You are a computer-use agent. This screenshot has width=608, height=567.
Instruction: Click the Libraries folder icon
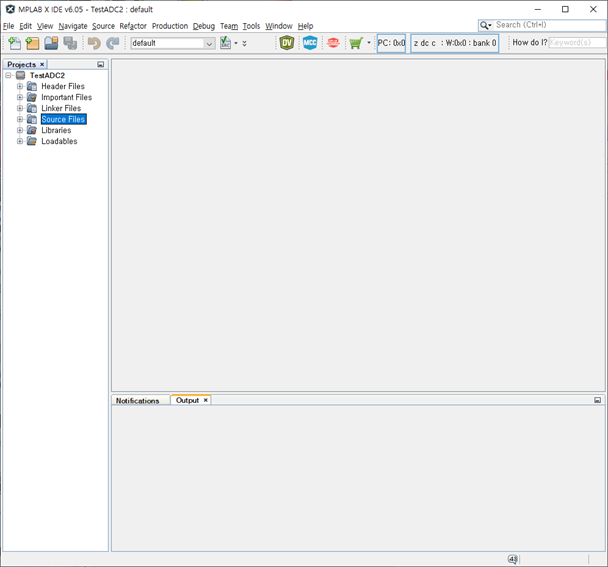point(32,130)
